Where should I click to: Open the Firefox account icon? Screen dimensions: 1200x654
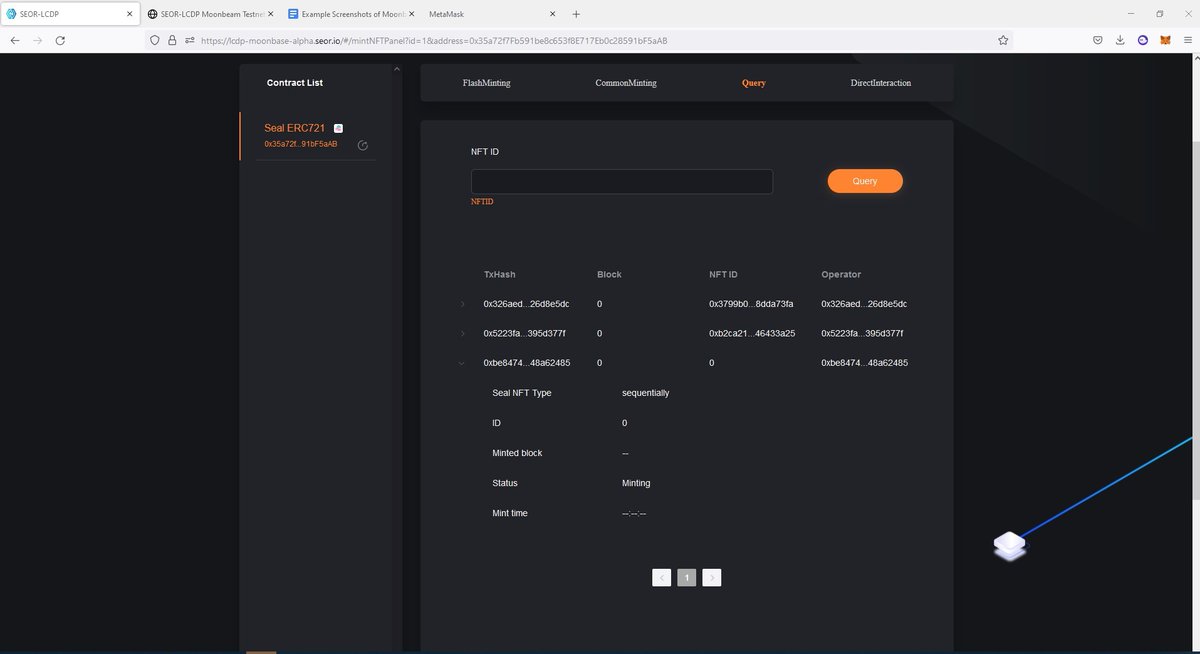[1143, 40]
